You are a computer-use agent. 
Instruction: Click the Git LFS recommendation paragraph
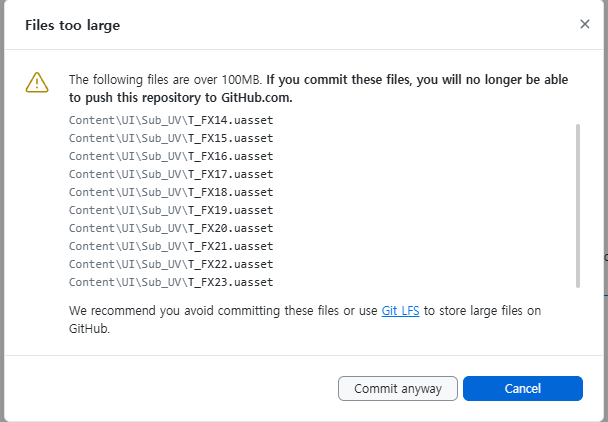point(305,320)
